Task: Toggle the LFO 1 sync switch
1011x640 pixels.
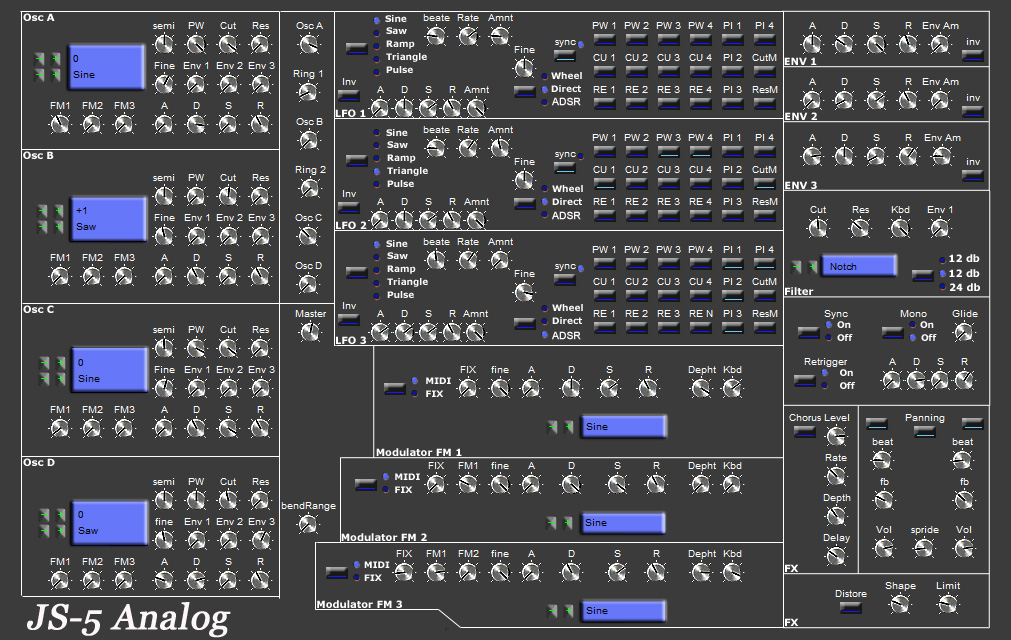Action: pos(565,57)
